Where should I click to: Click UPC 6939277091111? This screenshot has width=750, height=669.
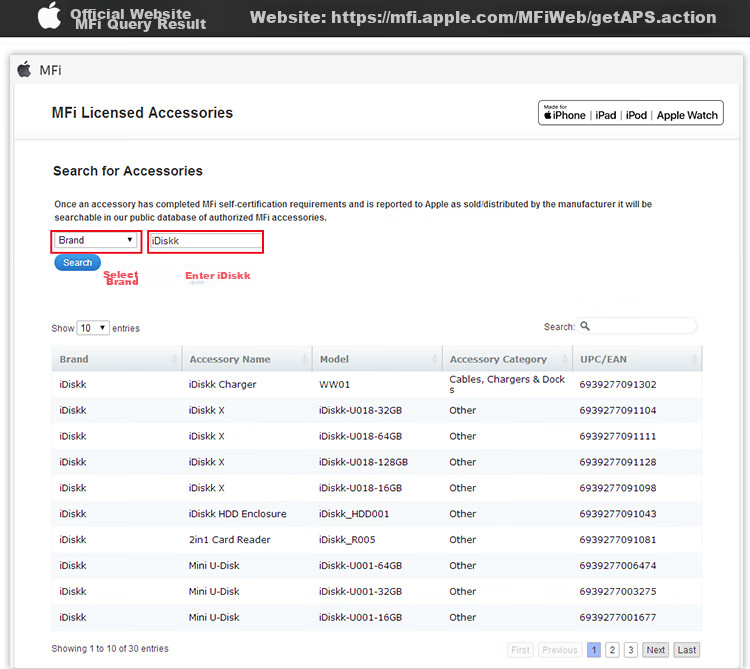click(618, 436)
